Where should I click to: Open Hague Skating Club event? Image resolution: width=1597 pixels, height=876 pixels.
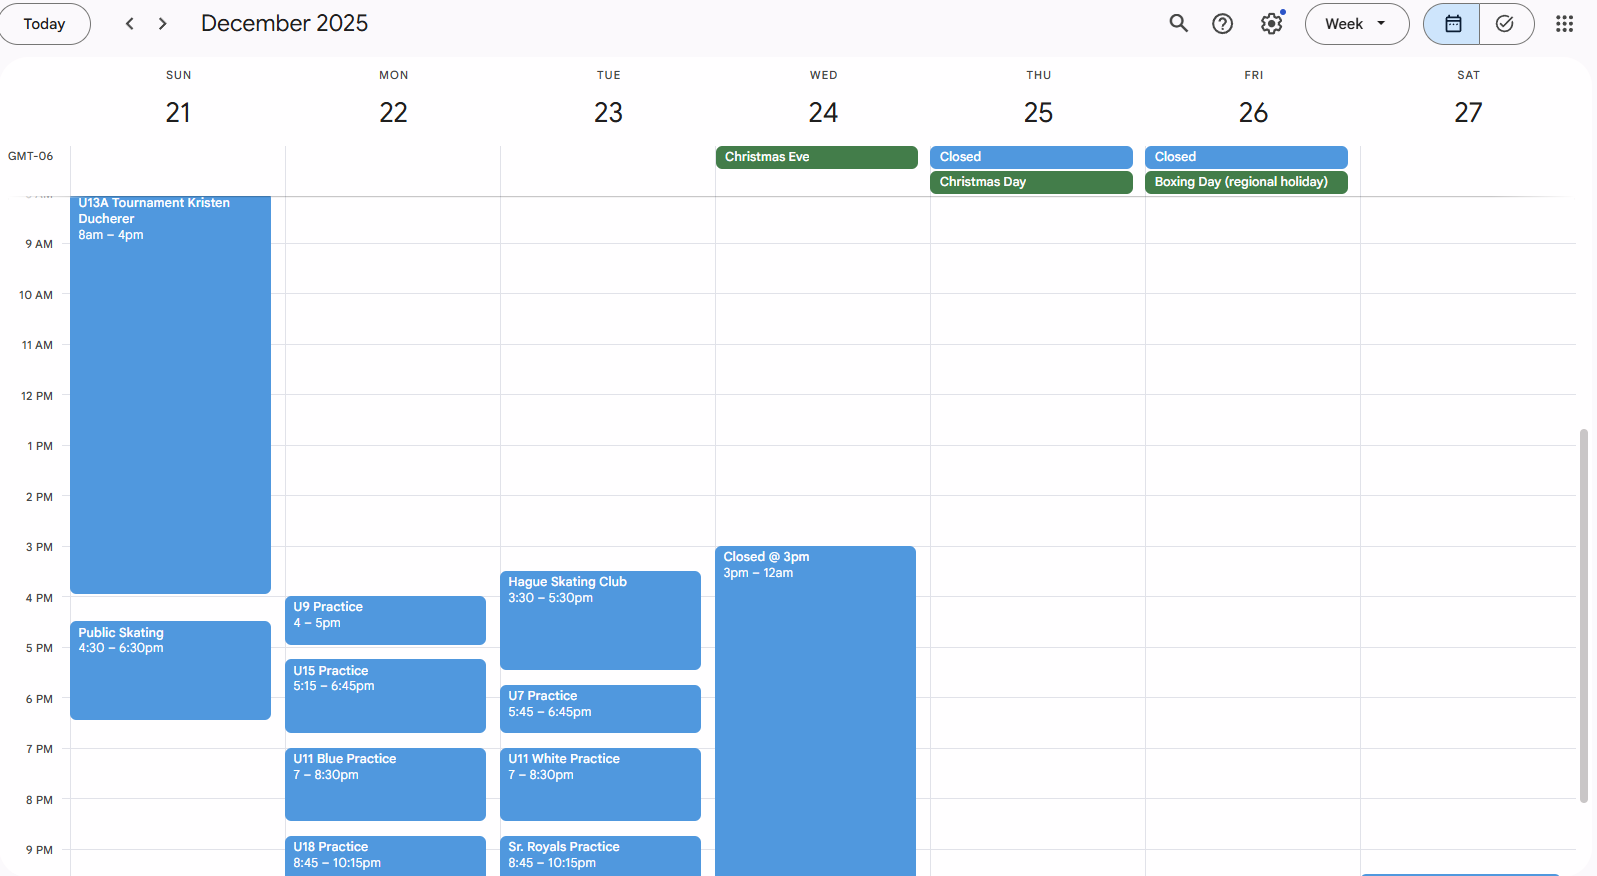pos(600,619)
